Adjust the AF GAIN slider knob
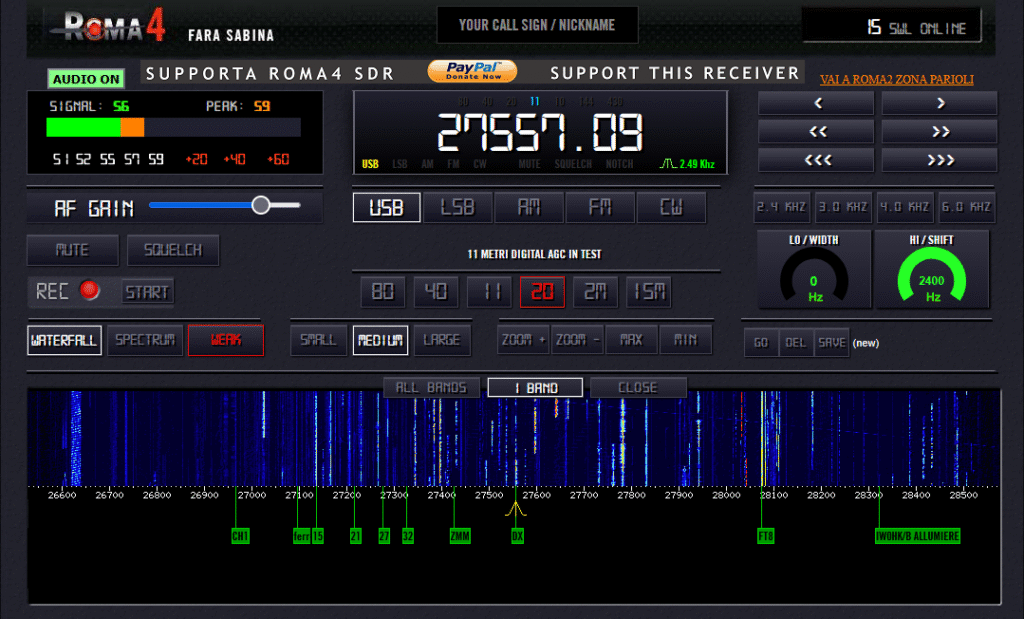This screenshot has height=619, width=1024. pyautogui.click(x=261, y=205)
